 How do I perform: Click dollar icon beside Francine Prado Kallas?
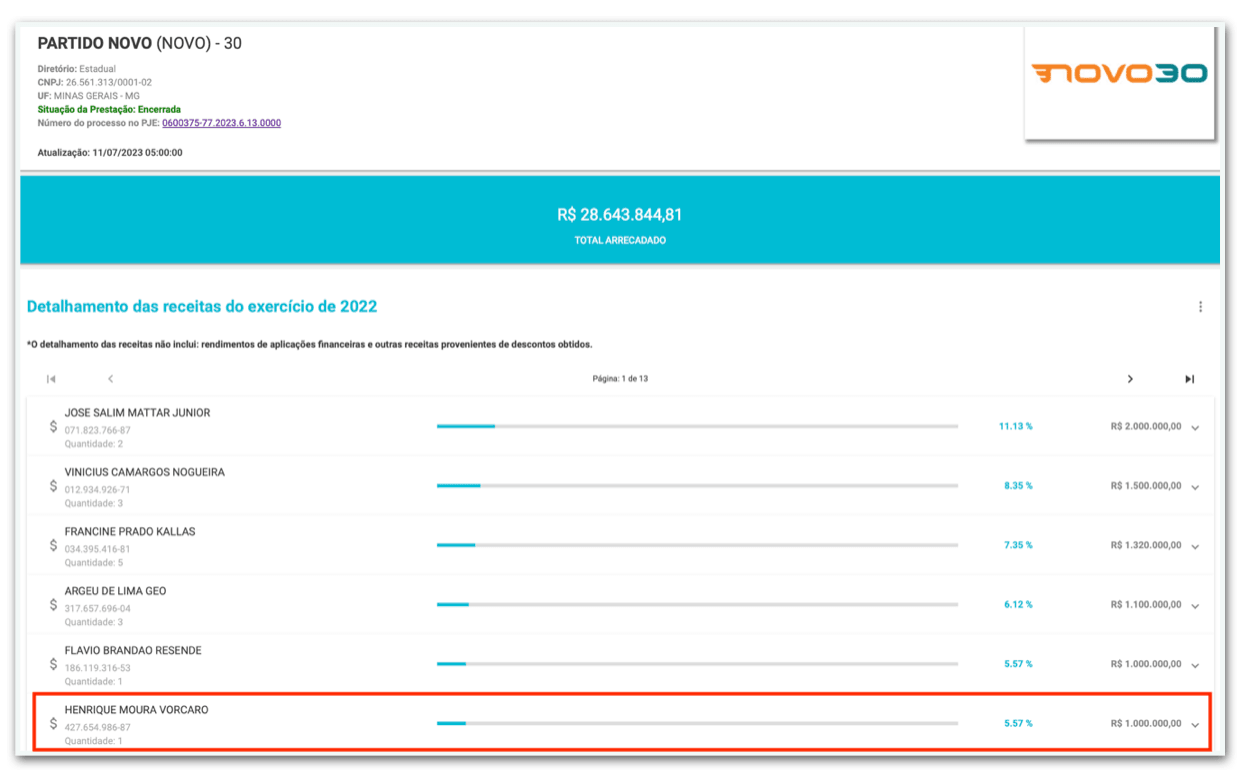(x=53, y=545)
